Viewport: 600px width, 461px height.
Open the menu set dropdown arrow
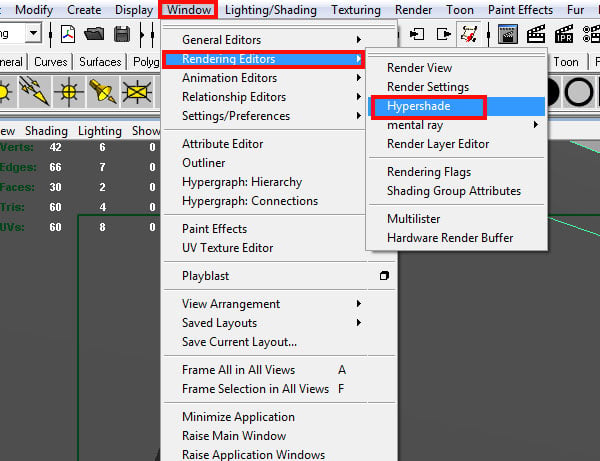(34, 34)
